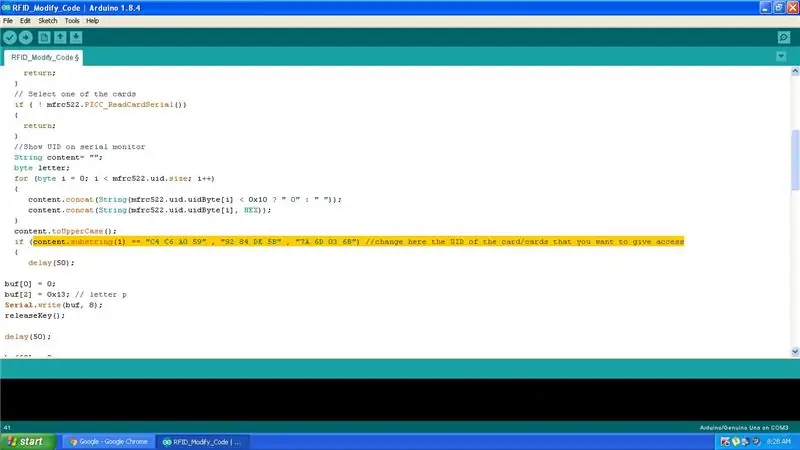Open a sketch with the Open icon
800x450 pixels.
(60, 37)
